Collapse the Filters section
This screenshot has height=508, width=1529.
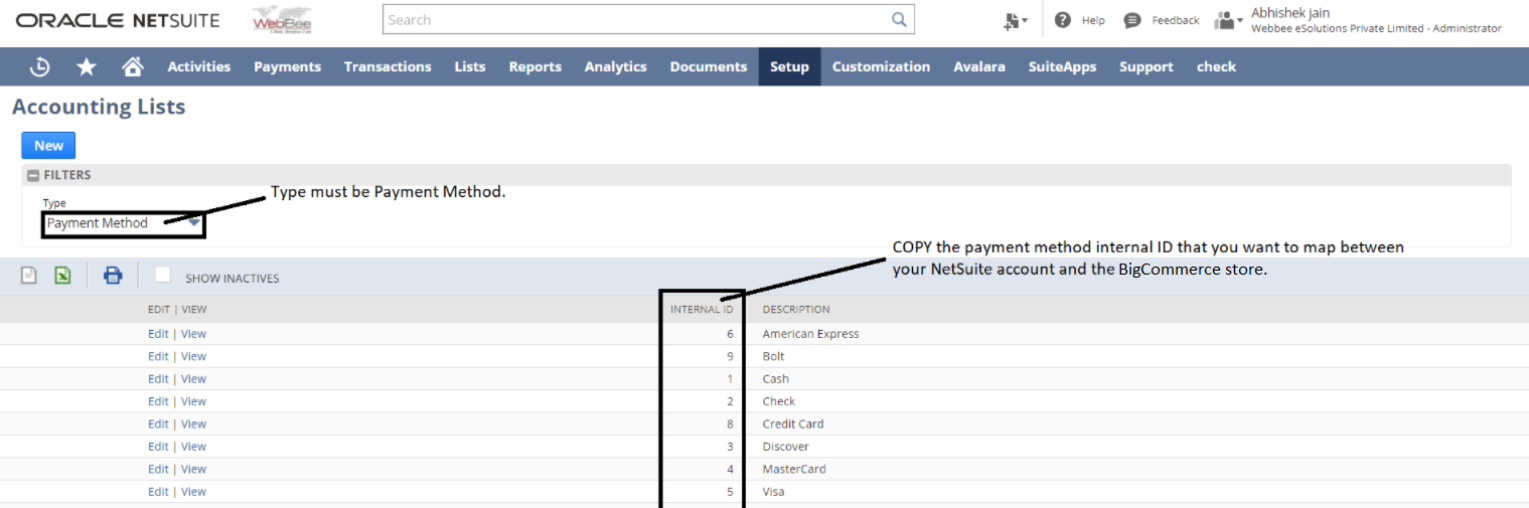pos(33,175)
